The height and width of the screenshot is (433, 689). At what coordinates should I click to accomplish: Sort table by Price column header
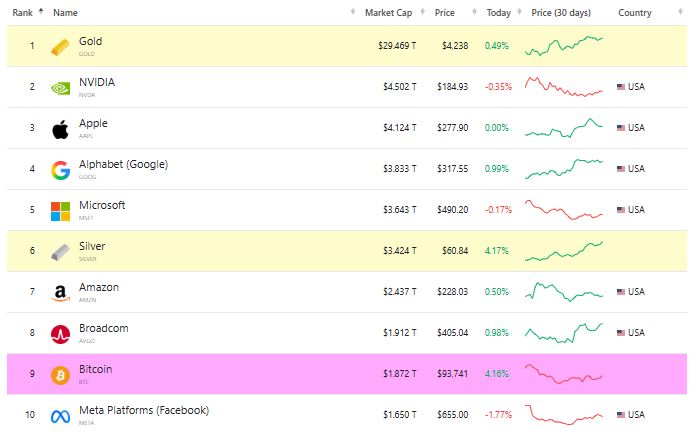(445, 13)
